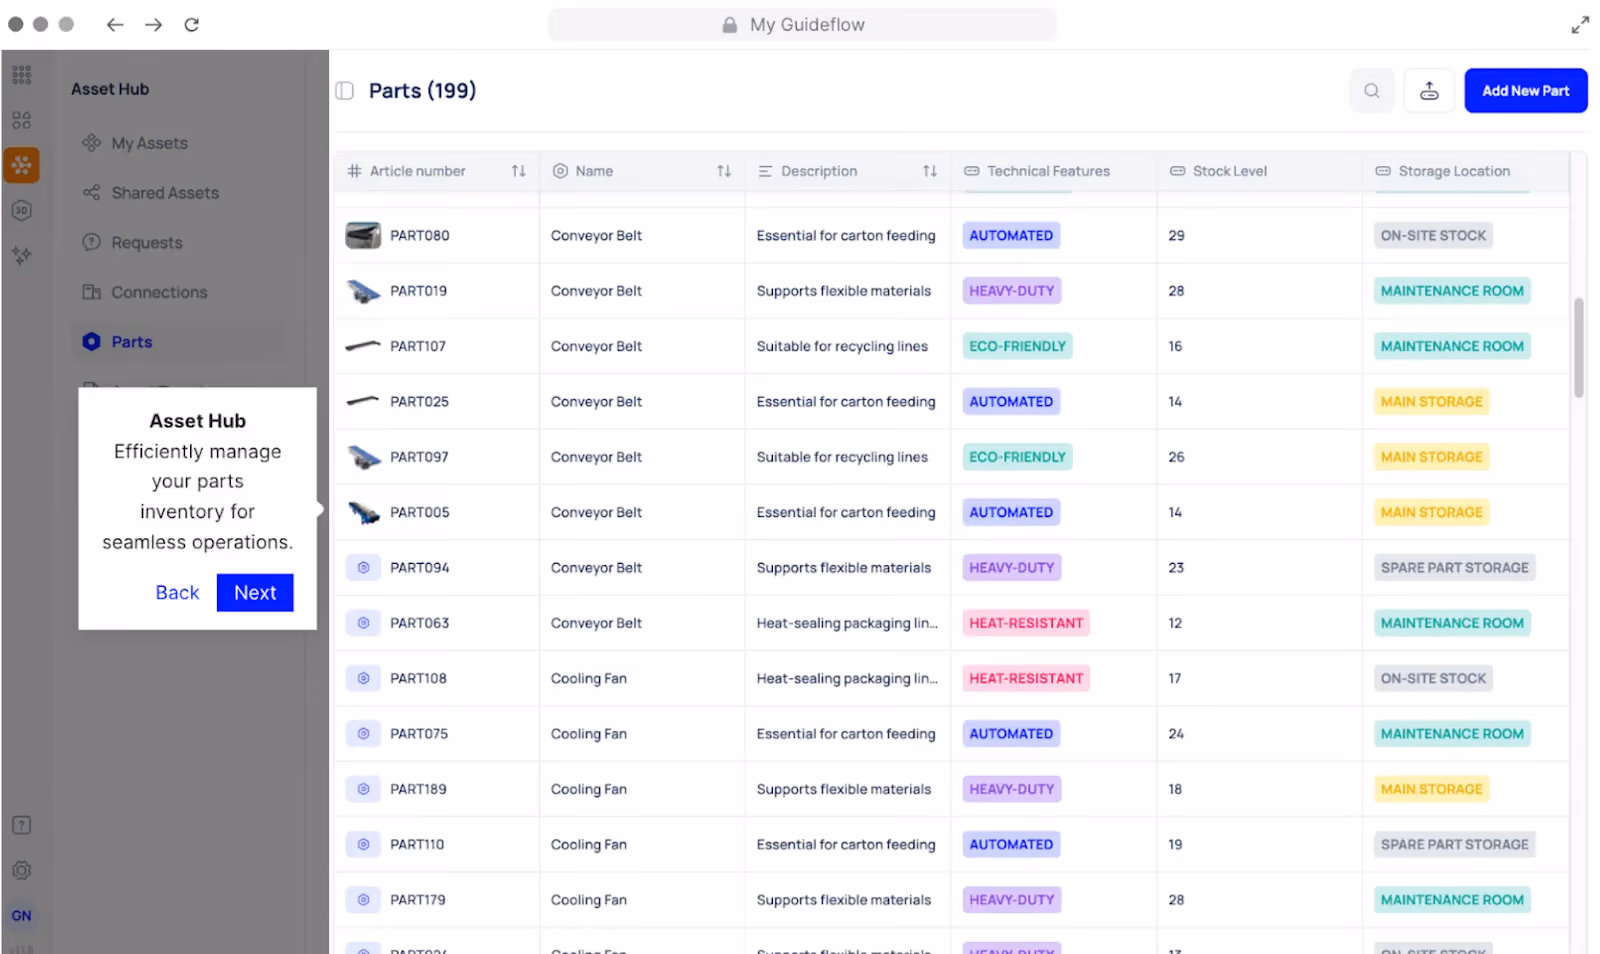Click the vertical table scrollbar

point(1579,348)
